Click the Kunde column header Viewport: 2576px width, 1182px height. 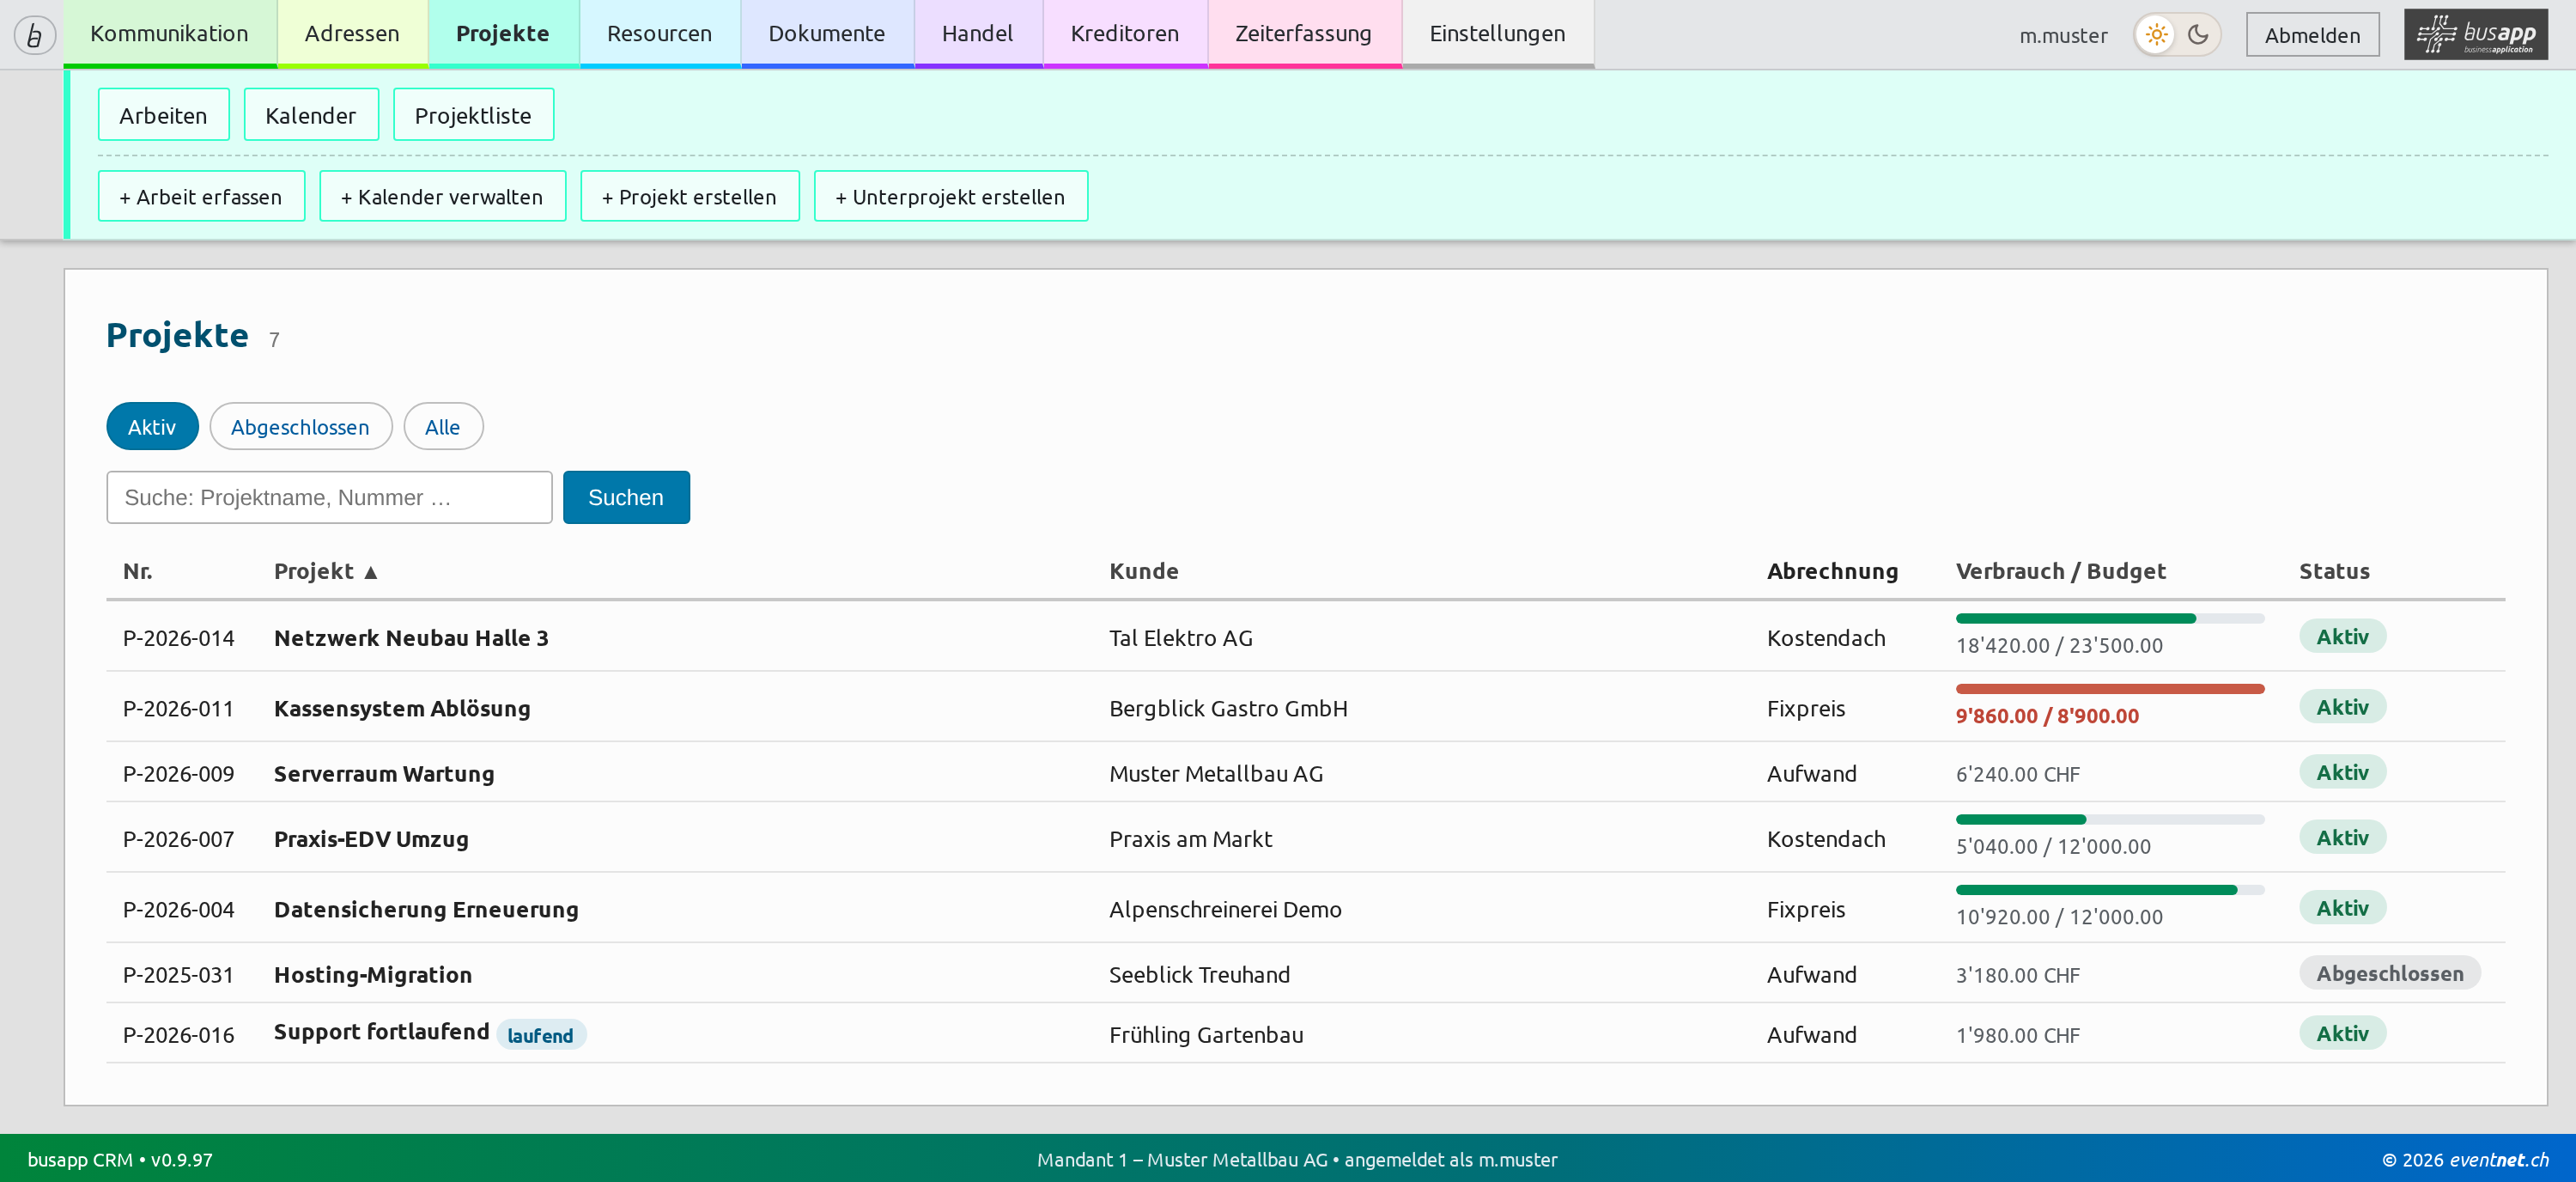point(1144,571)
